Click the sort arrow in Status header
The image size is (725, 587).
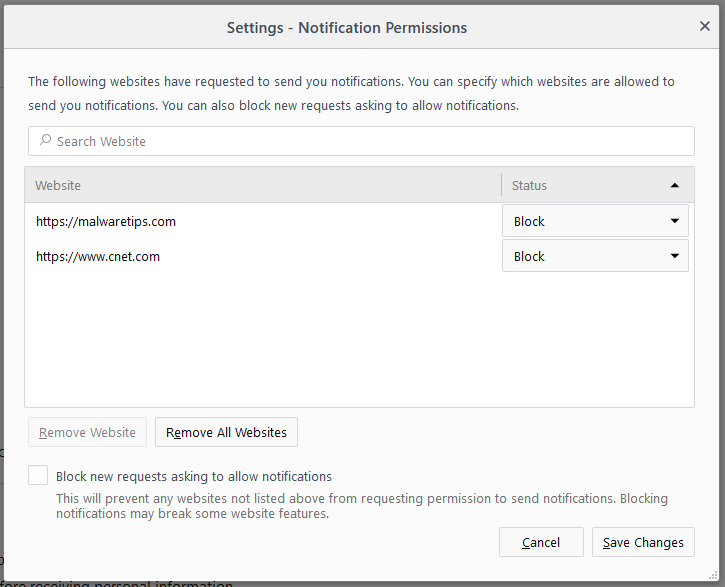pos(675,185)
